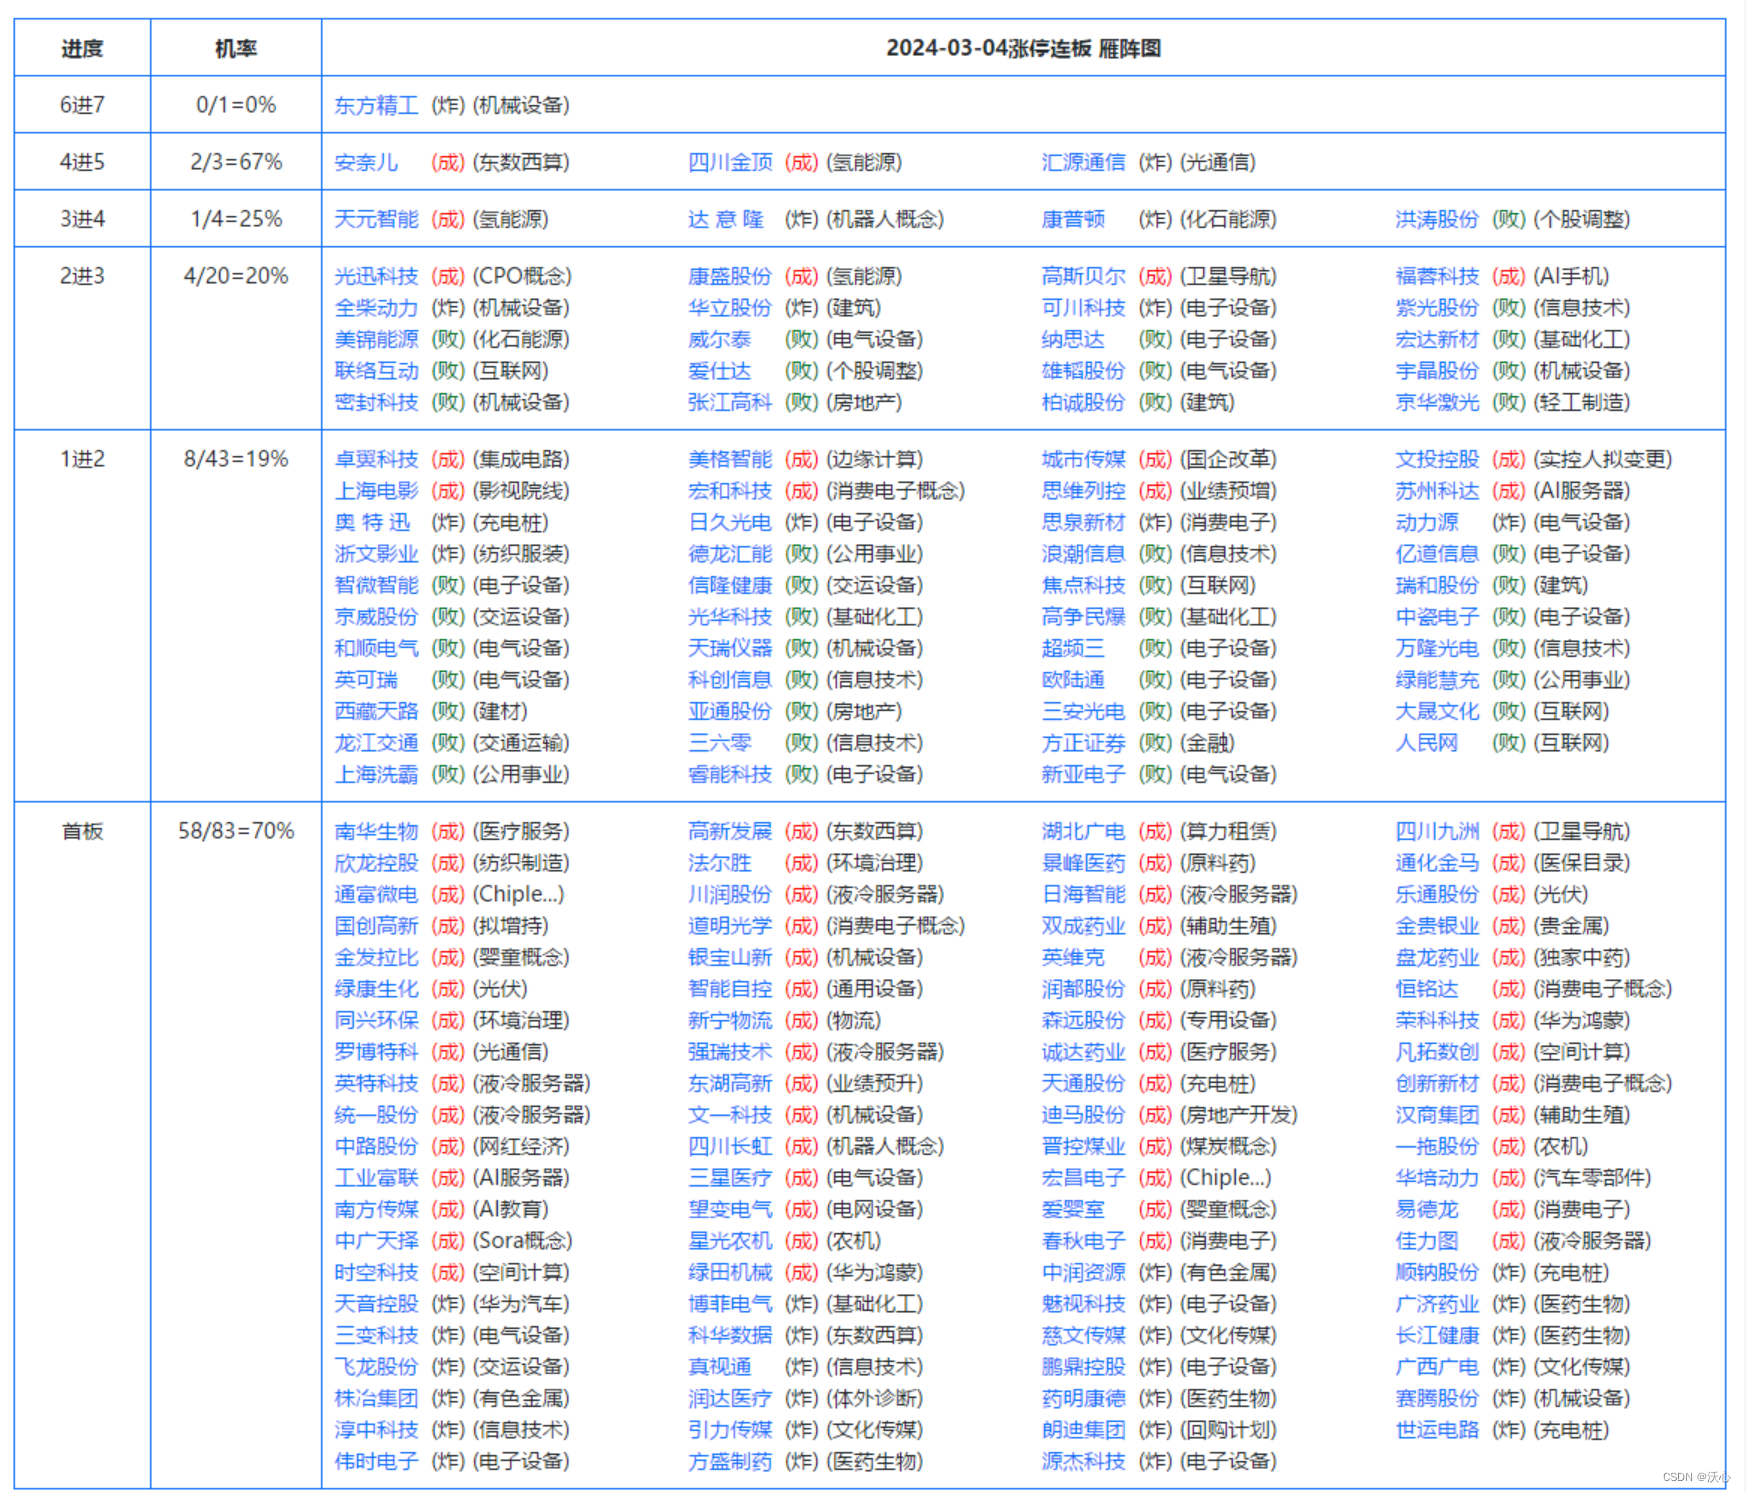The height and width of the screenshot is (1492, 1746).
Task: Click the 6进7 progress cell
Action: click(82, 105)
